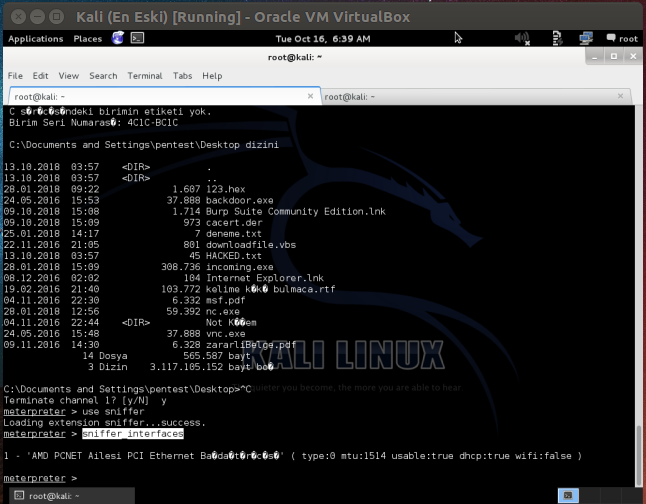
Task: Click the incoming.exe file name
Action: click(239, 267)
